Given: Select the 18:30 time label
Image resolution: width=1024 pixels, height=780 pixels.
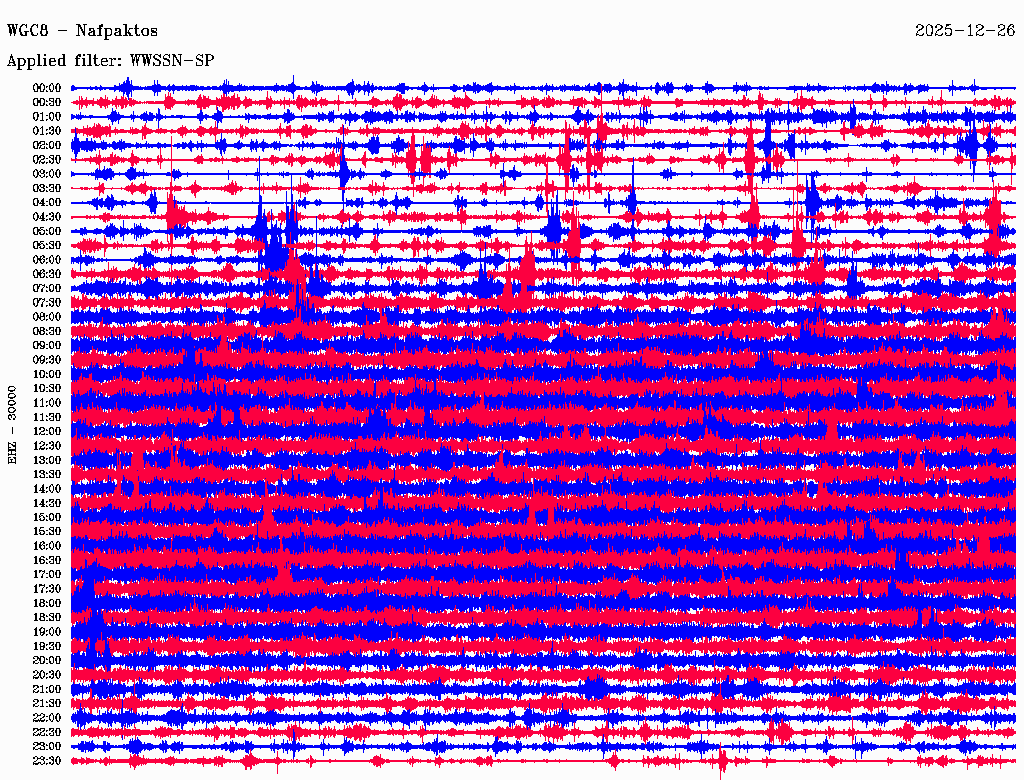Looking at the screenshot, I should pos(47,617).
